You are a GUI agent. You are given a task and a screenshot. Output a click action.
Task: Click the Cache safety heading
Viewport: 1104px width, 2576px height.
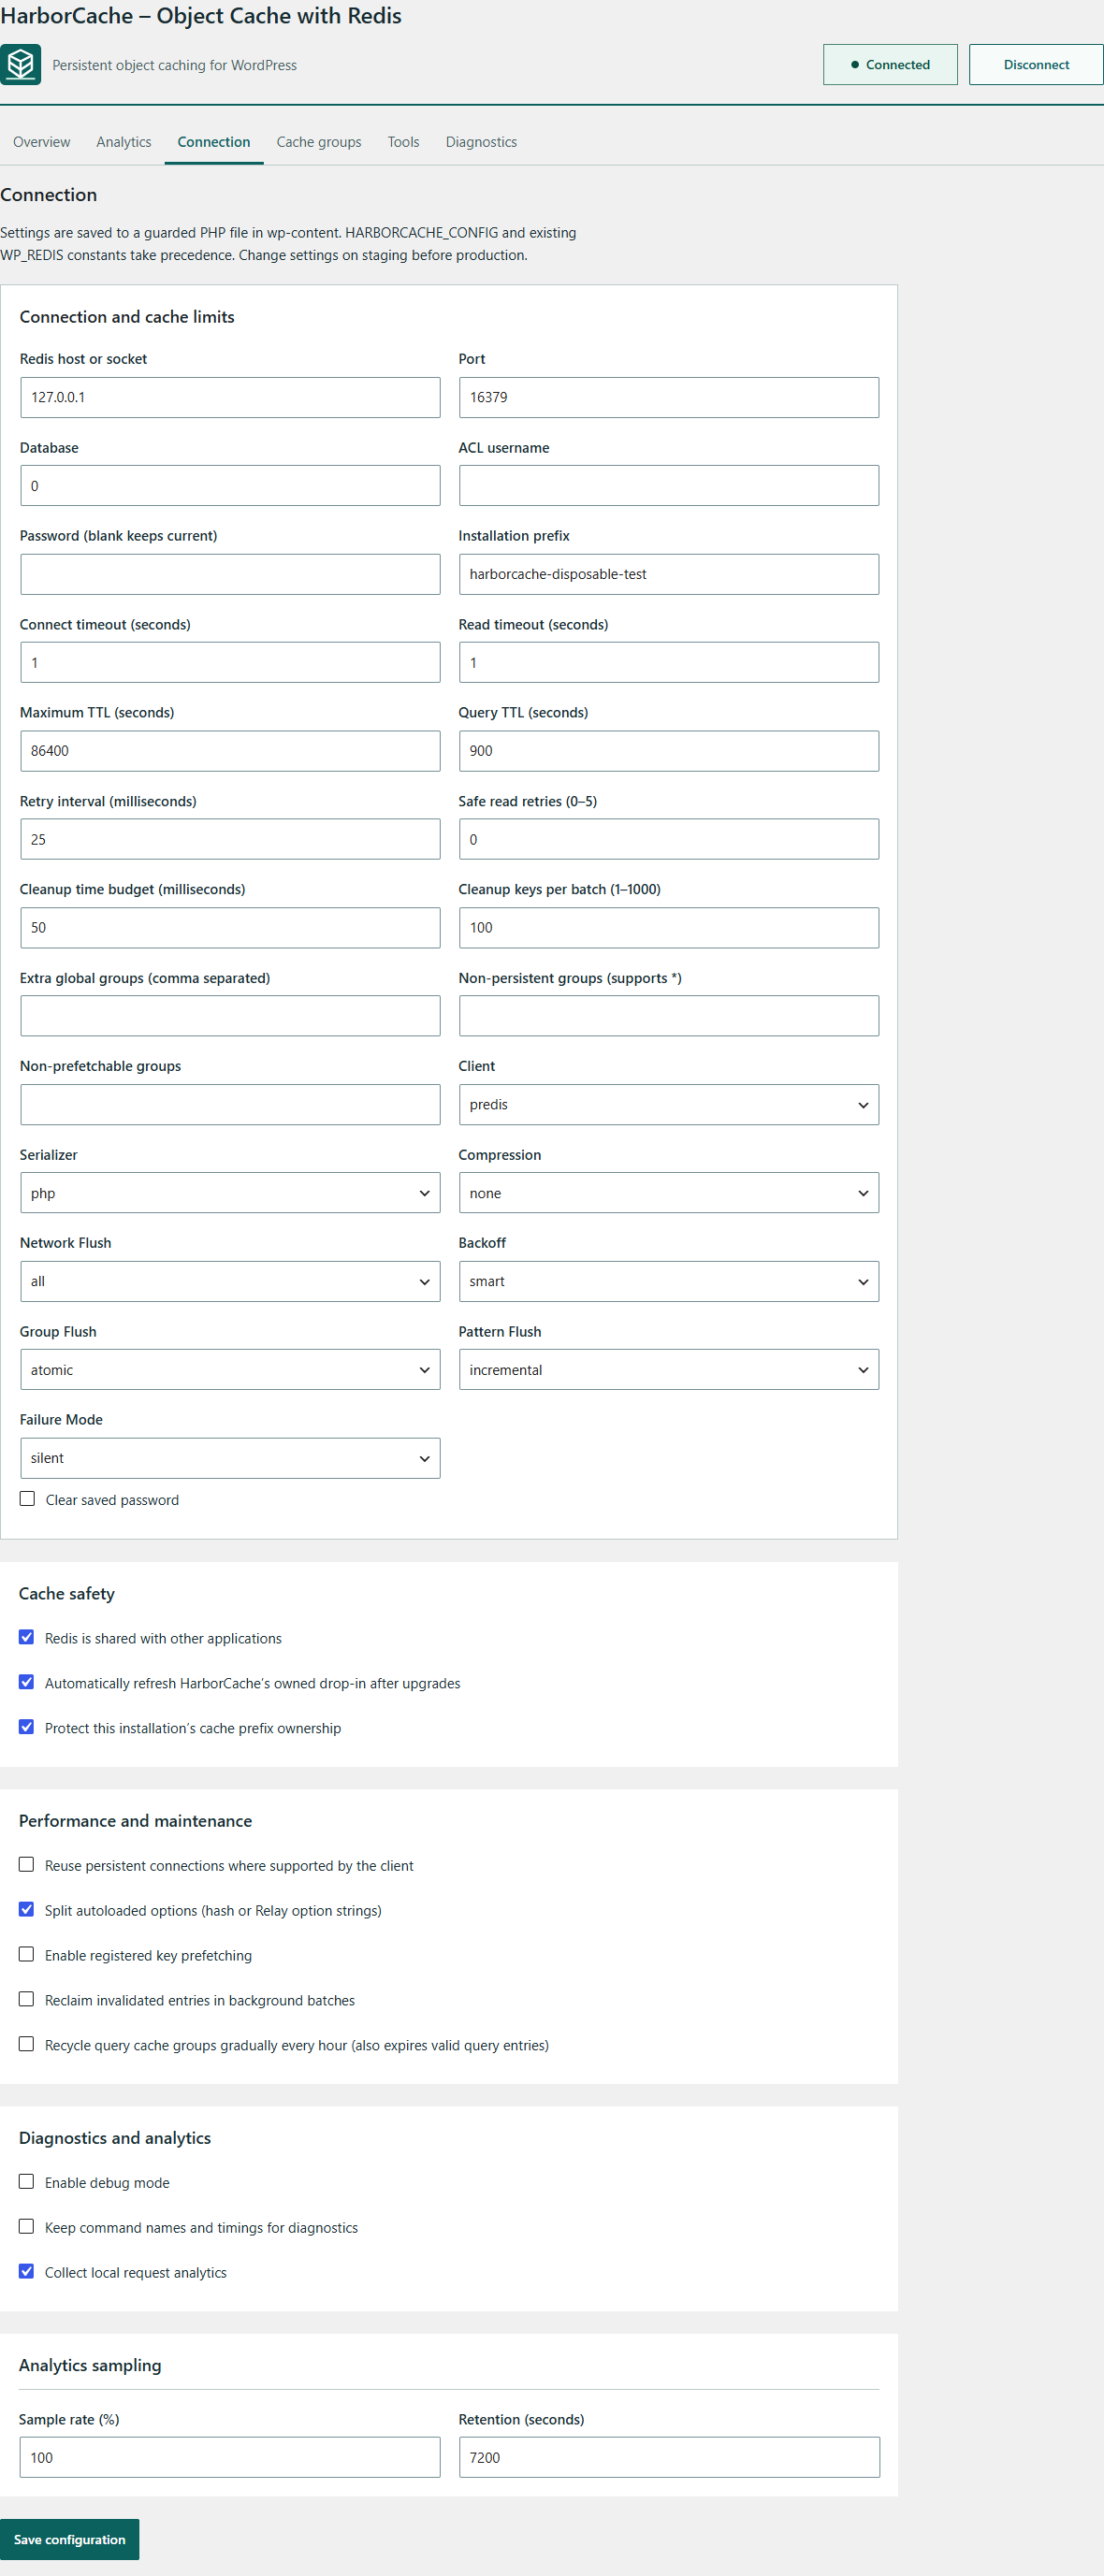[x=67, y=1593]
